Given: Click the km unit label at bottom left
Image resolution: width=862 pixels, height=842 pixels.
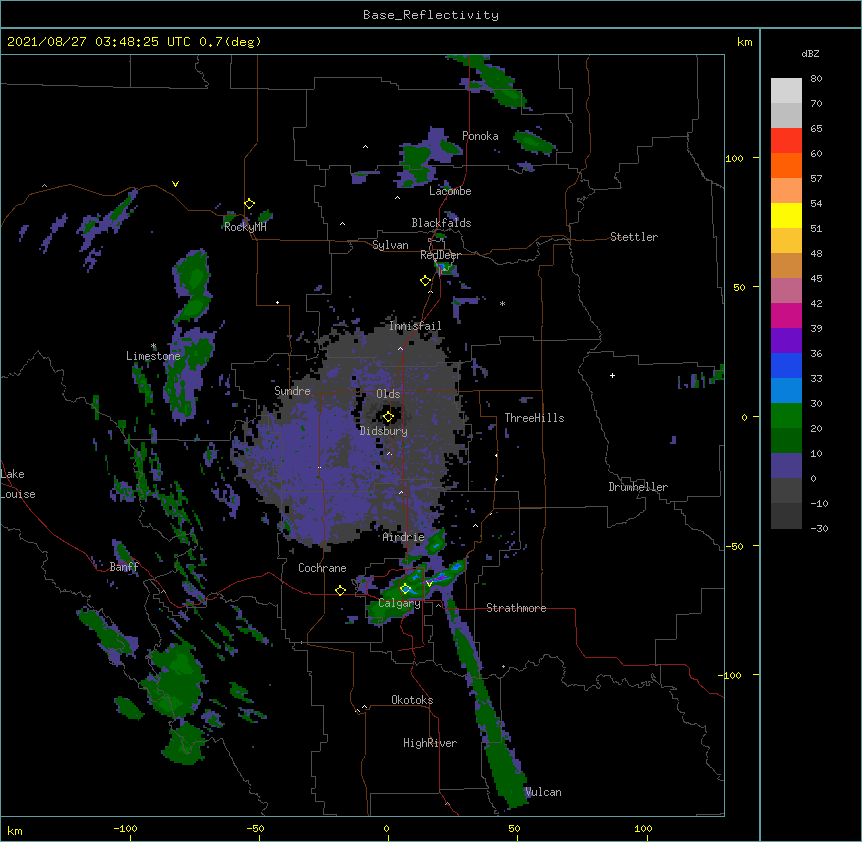Looking at the screenshot, I should point(15,831).
